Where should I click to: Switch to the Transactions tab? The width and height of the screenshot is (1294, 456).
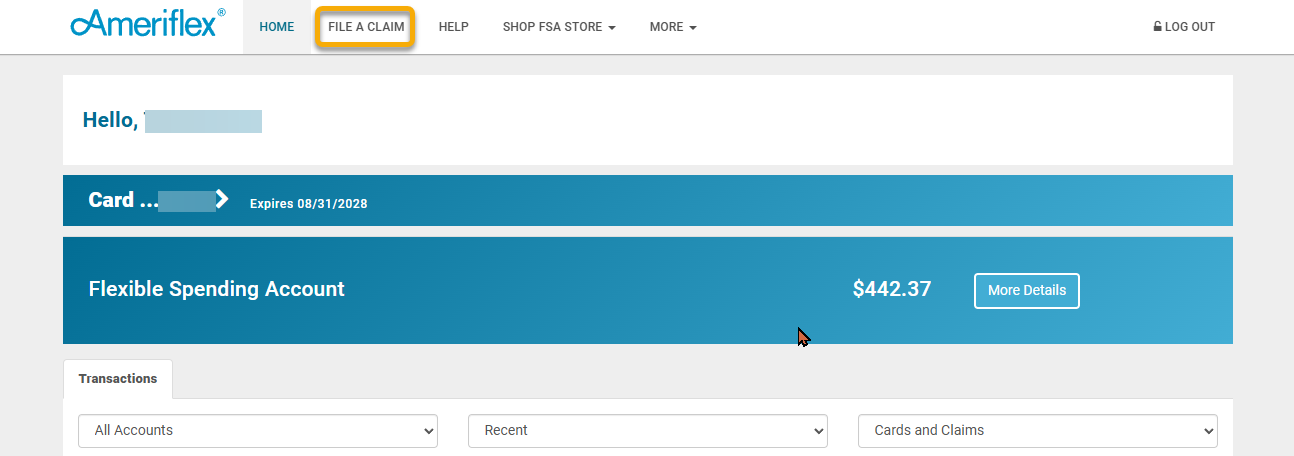point(118,379)
